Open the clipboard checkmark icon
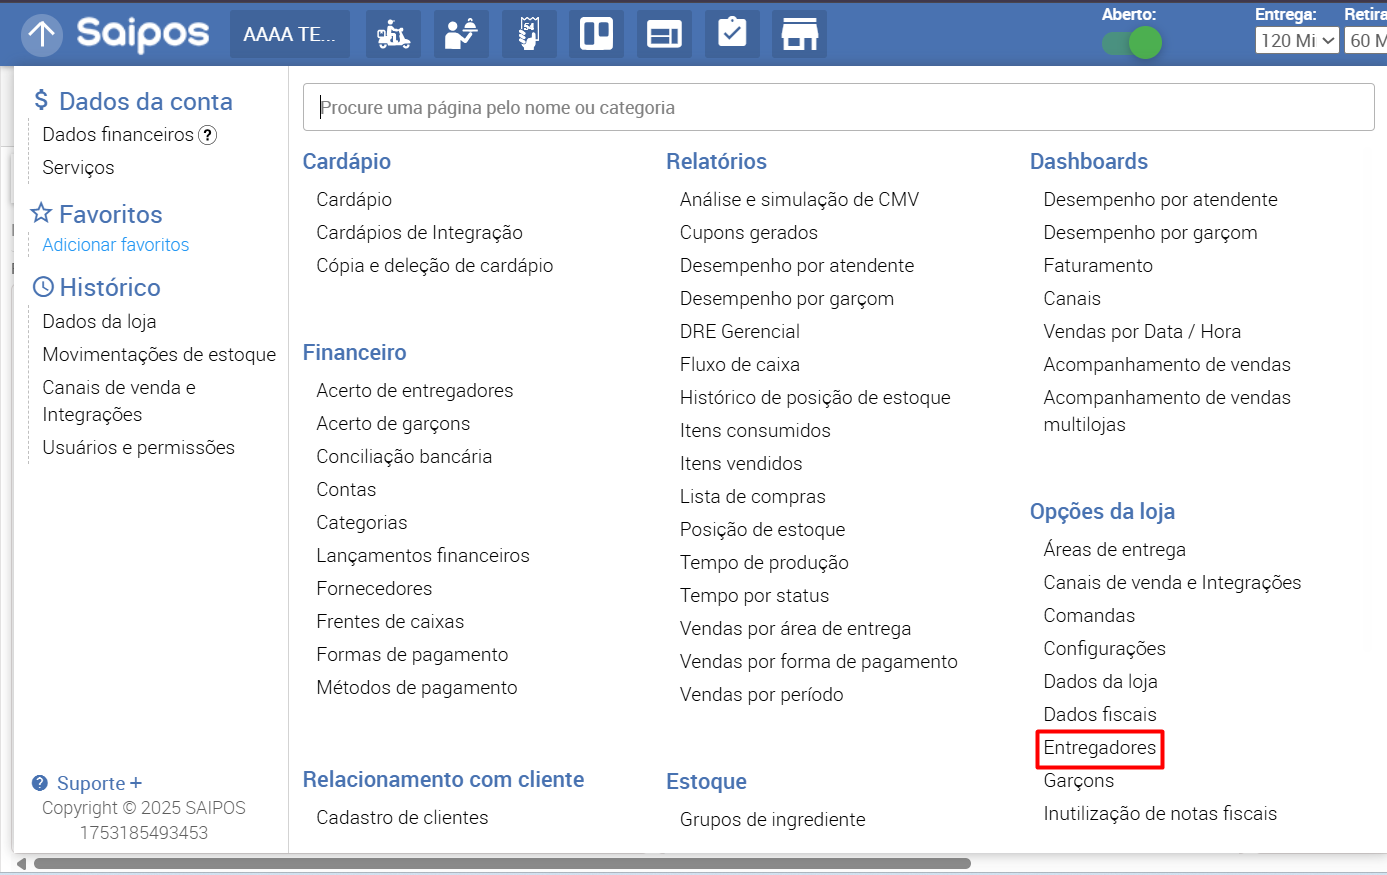The height and width of the screenshot is (875, 1387). pos(732,35)
